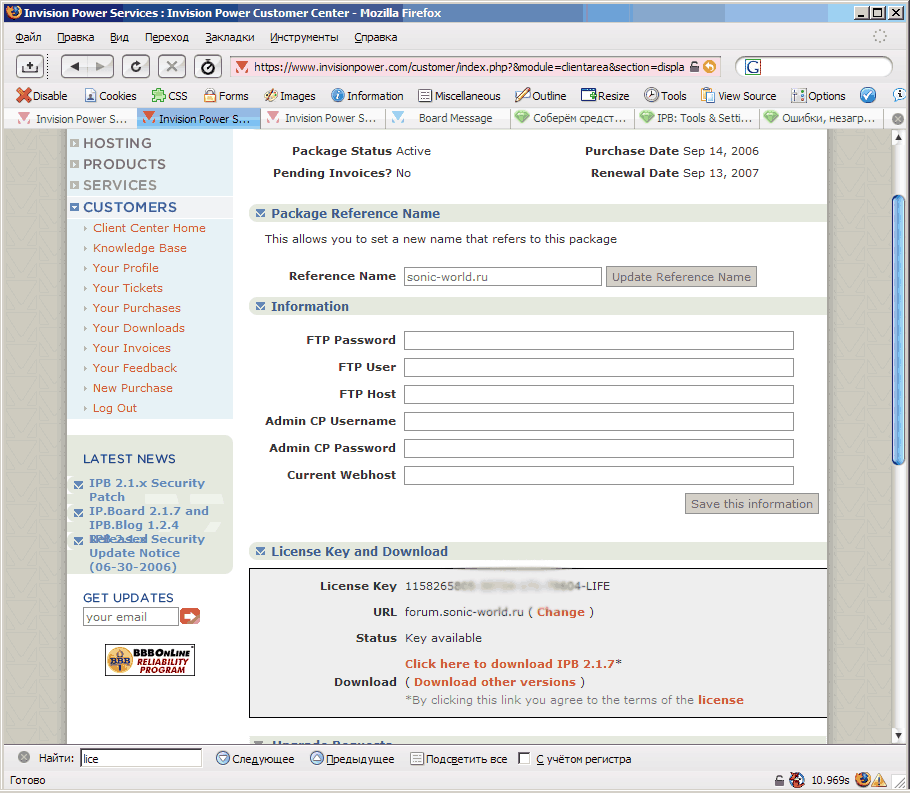Click the stop loading toolbar button
The height and width of the screenshot is (793, 910).
point(172,66)
